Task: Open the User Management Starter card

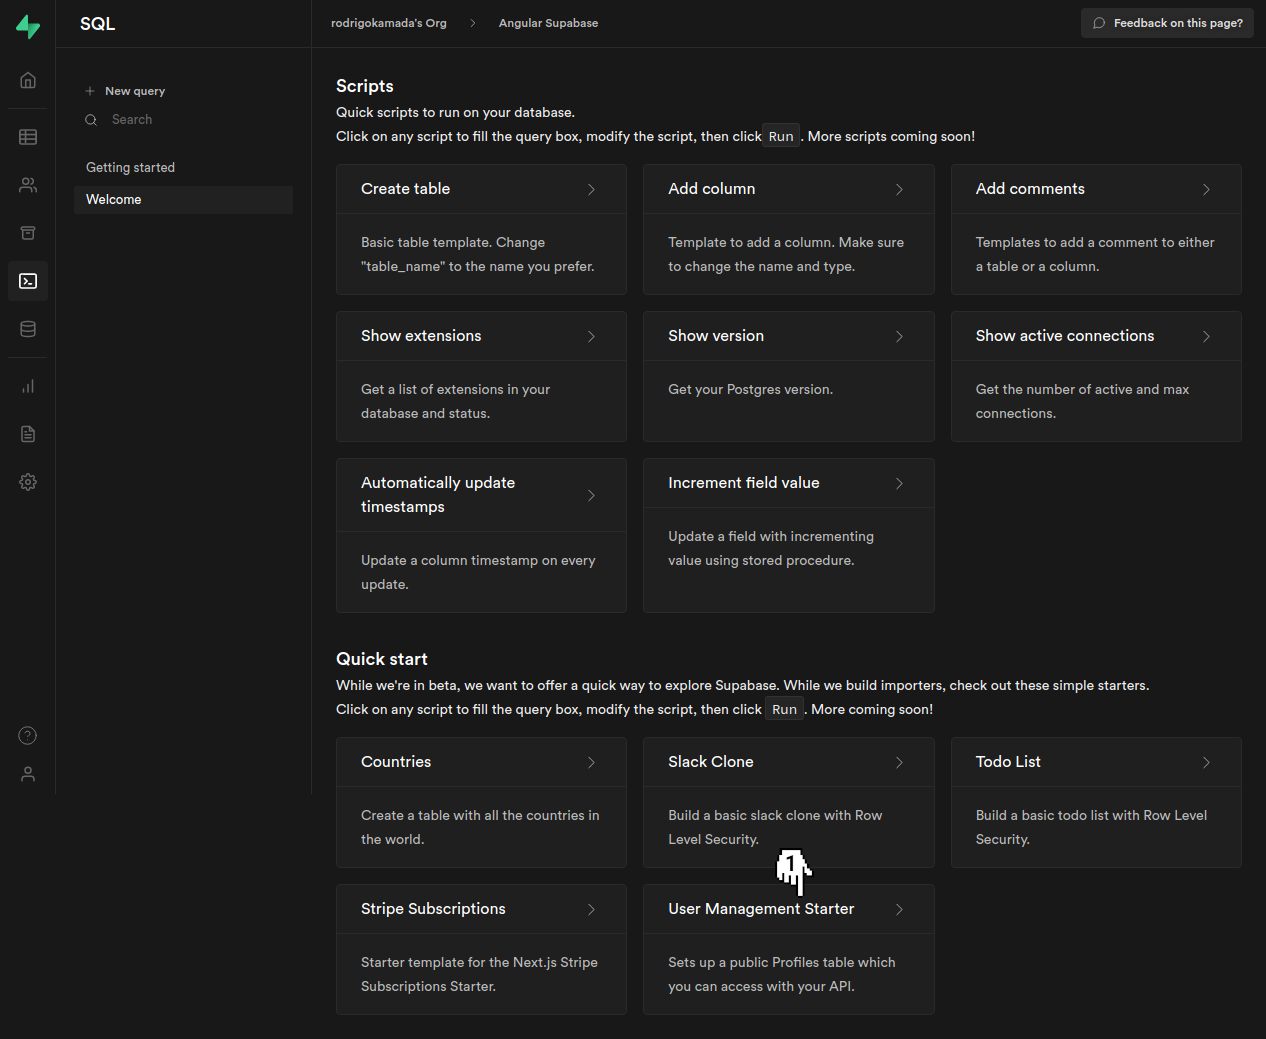Action: [x=788, y=950]
